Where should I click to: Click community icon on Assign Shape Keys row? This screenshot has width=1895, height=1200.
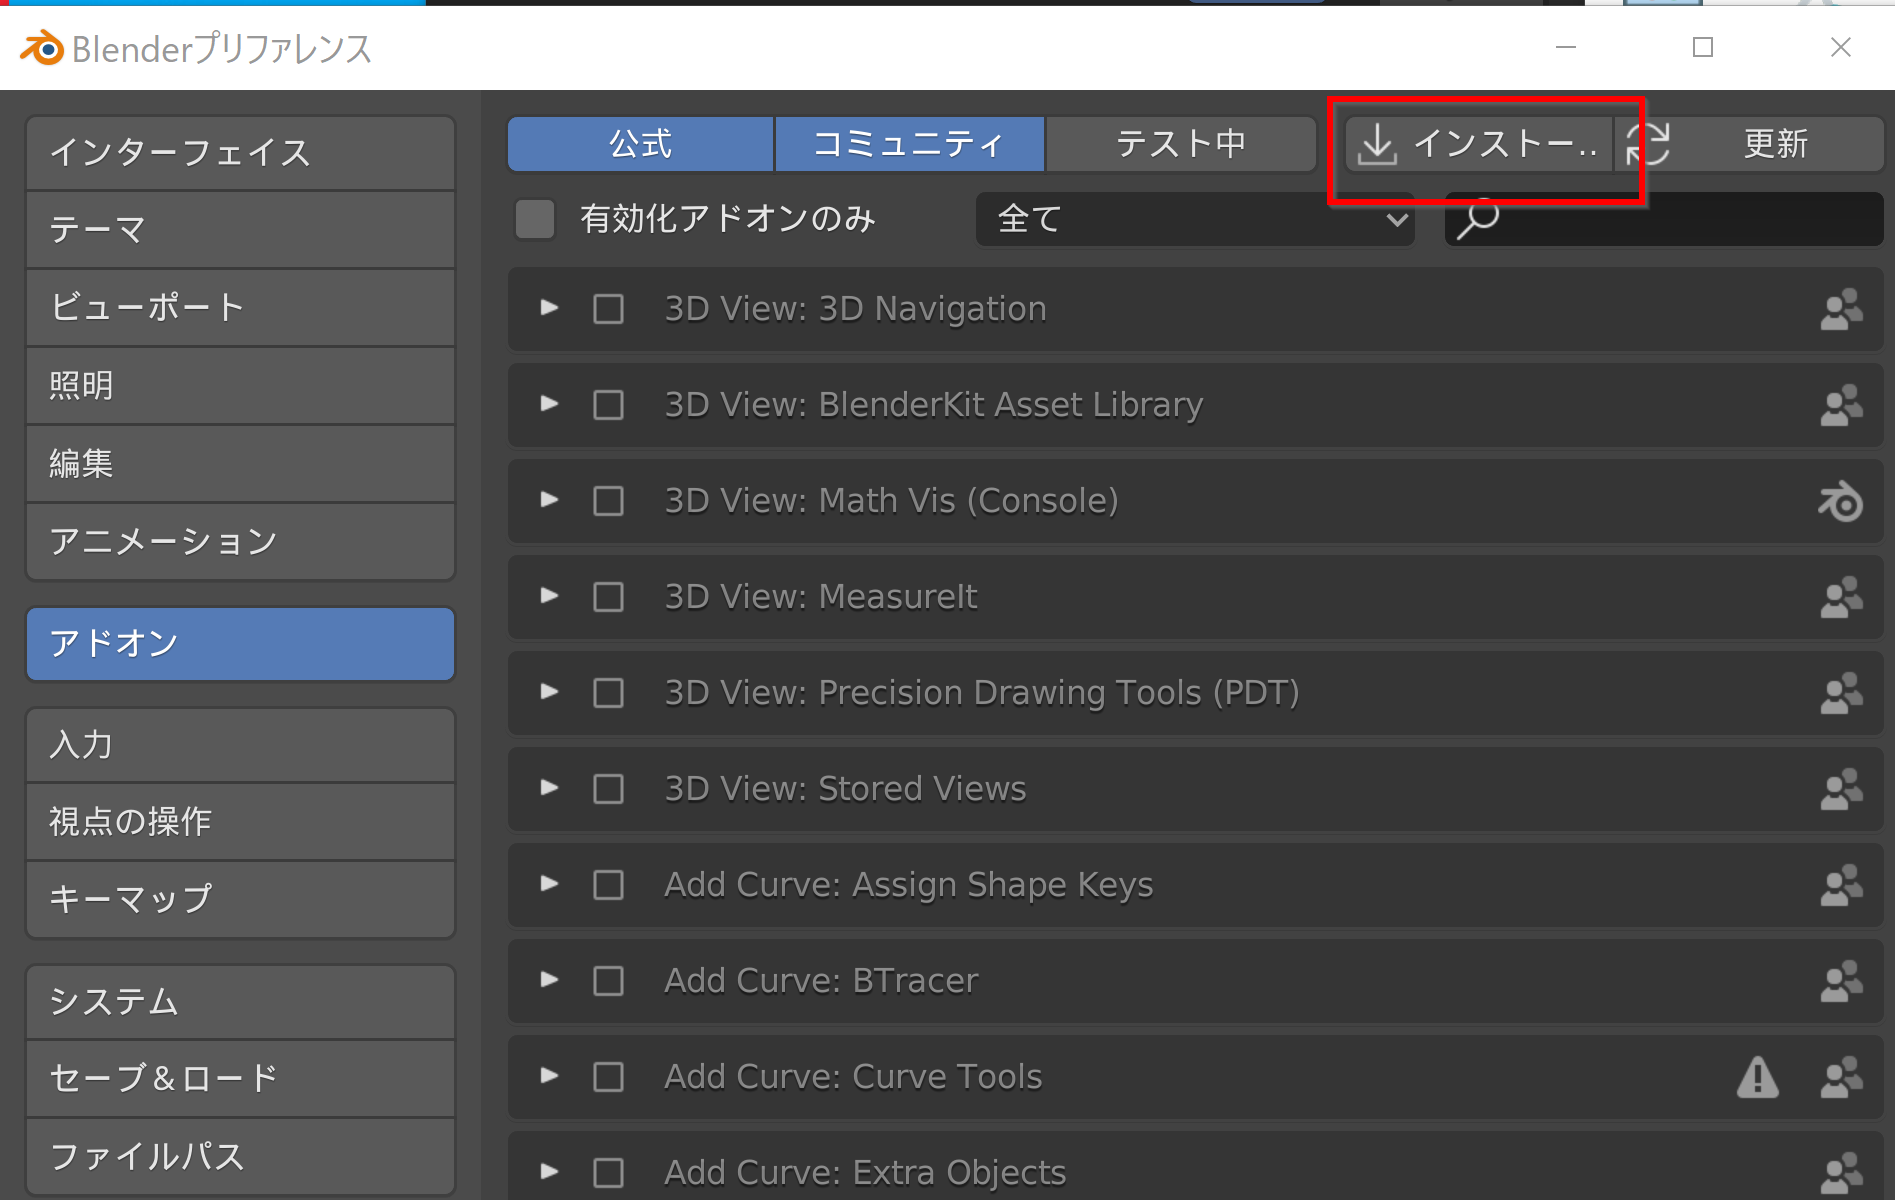1841,885
